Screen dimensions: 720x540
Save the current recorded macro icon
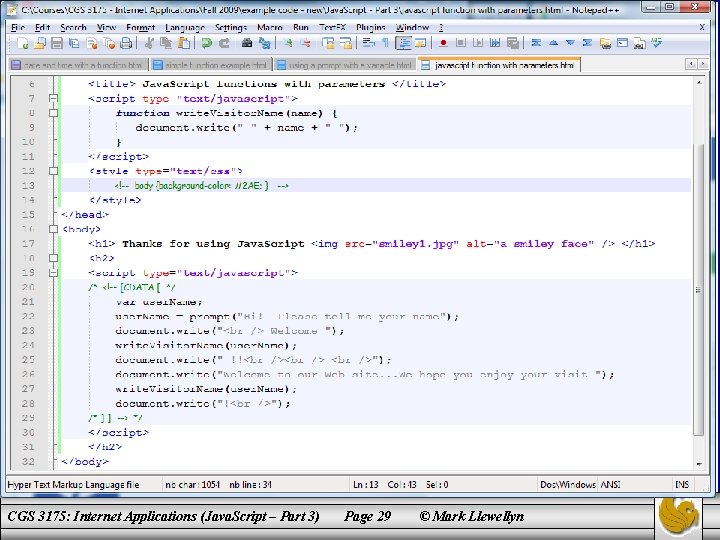tap(512, 43)
